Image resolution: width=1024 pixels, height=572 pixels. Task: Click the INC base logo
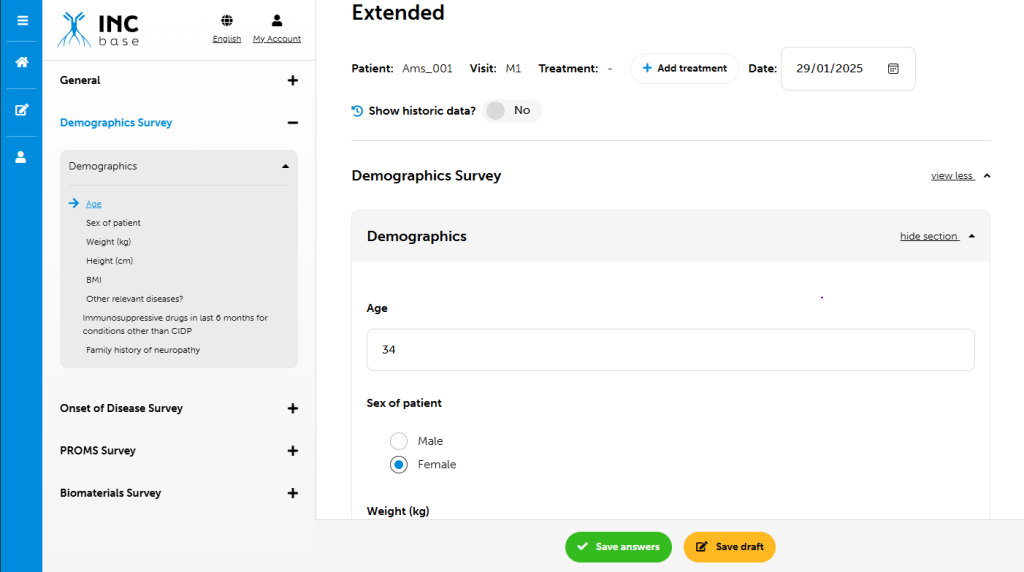(99, 30)
